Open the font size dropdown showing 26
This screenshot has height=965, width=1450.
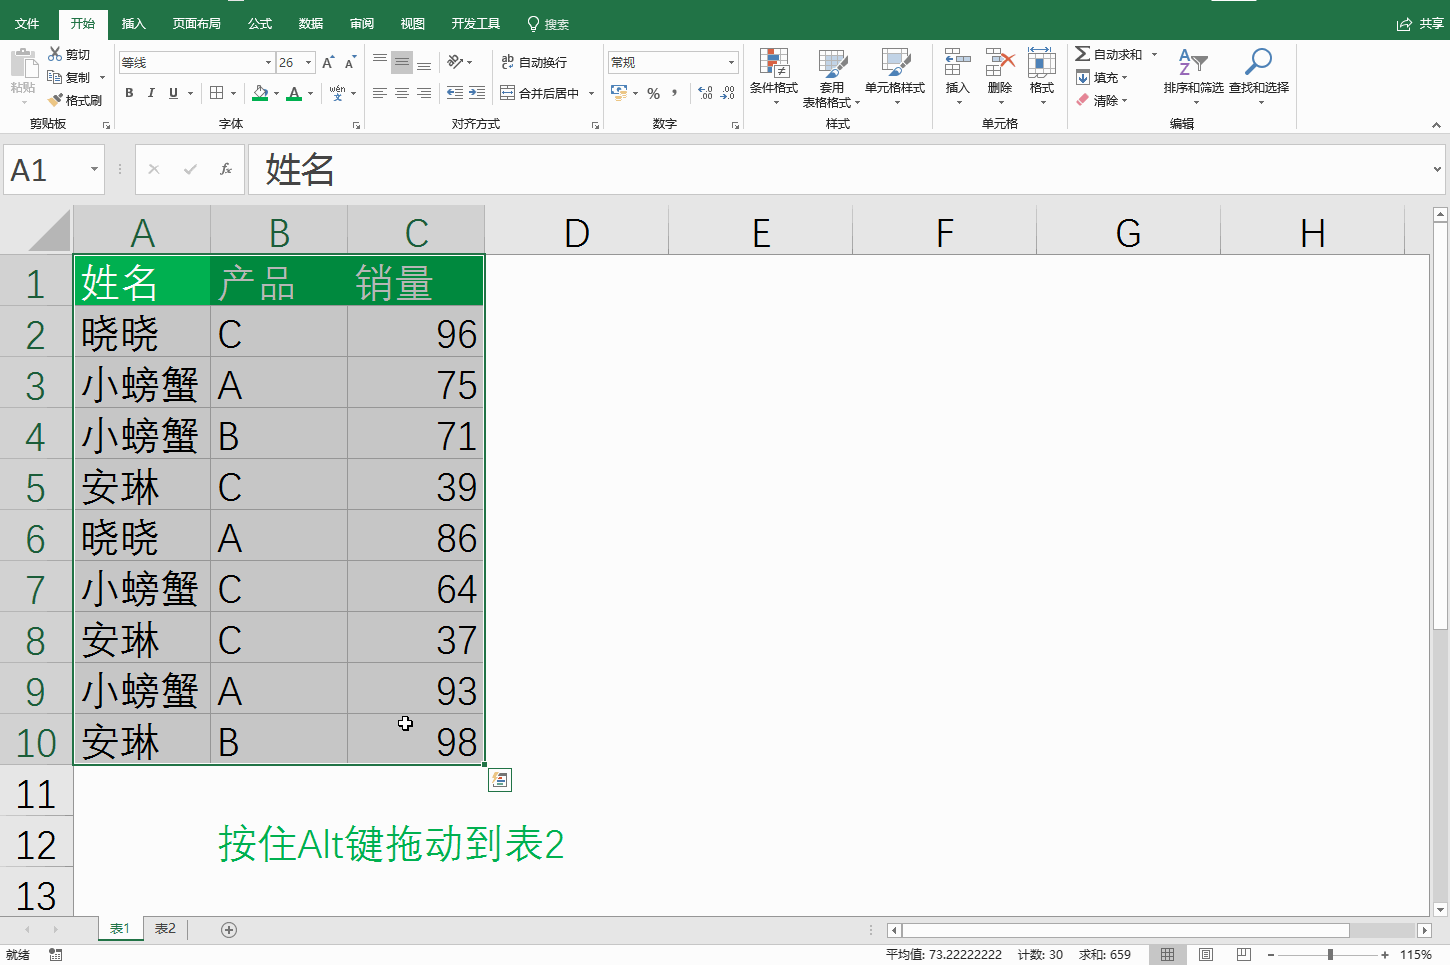[309, 62]
